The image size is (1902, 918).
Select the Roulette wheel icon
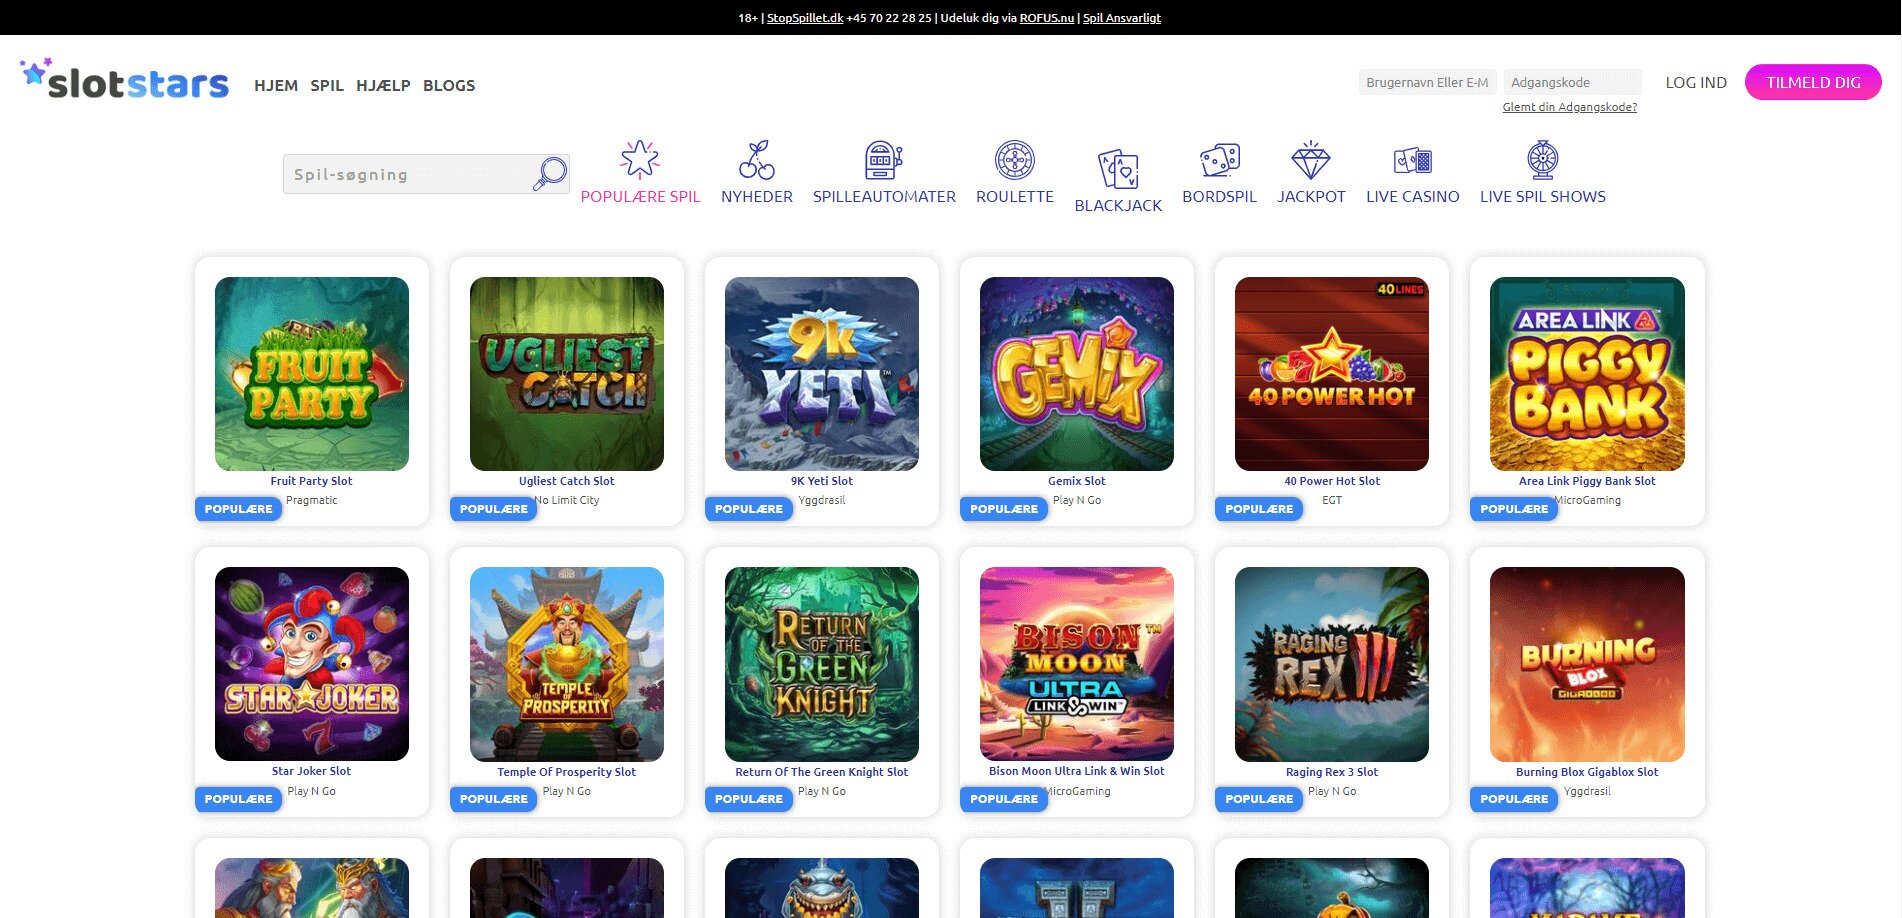1015,159
